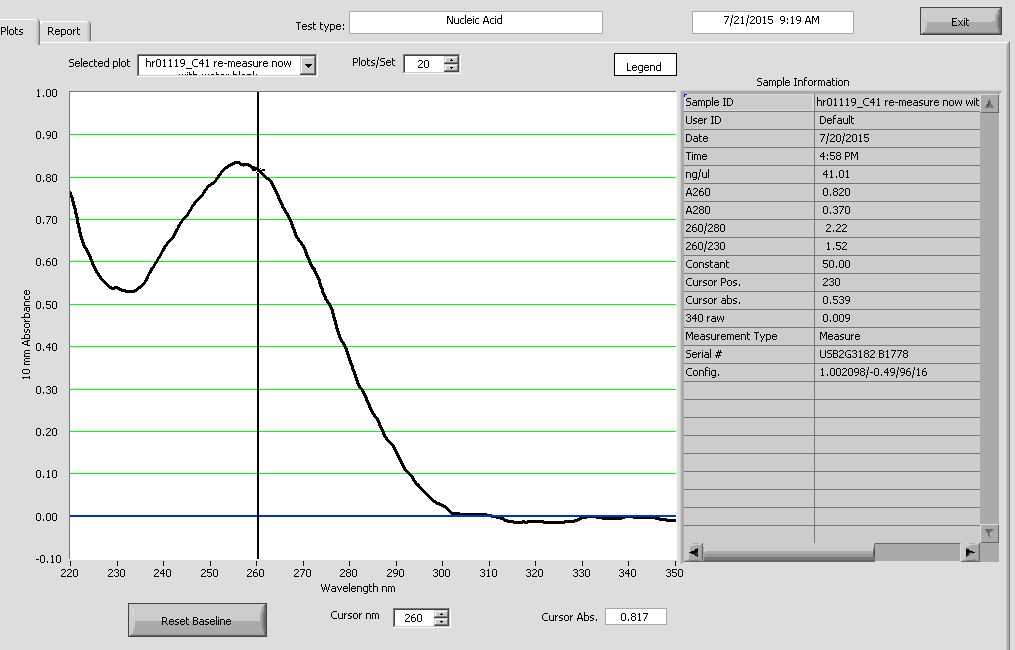Open the Selected plot dropdown
1015x650 pixels.
pyautogui.click(x=308, y=65)
